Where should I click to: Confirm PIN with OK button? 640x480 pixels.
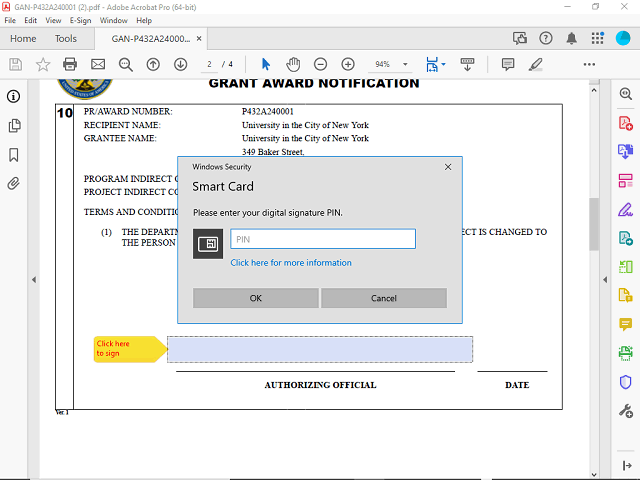(256, 298)
